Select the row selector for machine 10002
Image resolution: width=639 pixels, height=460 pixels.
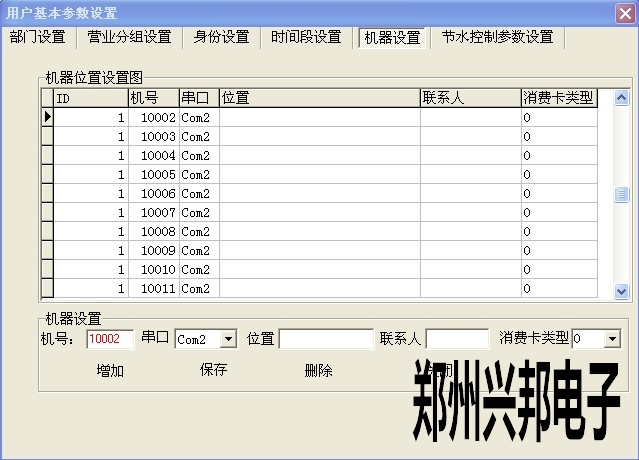(x=48, y=117)
